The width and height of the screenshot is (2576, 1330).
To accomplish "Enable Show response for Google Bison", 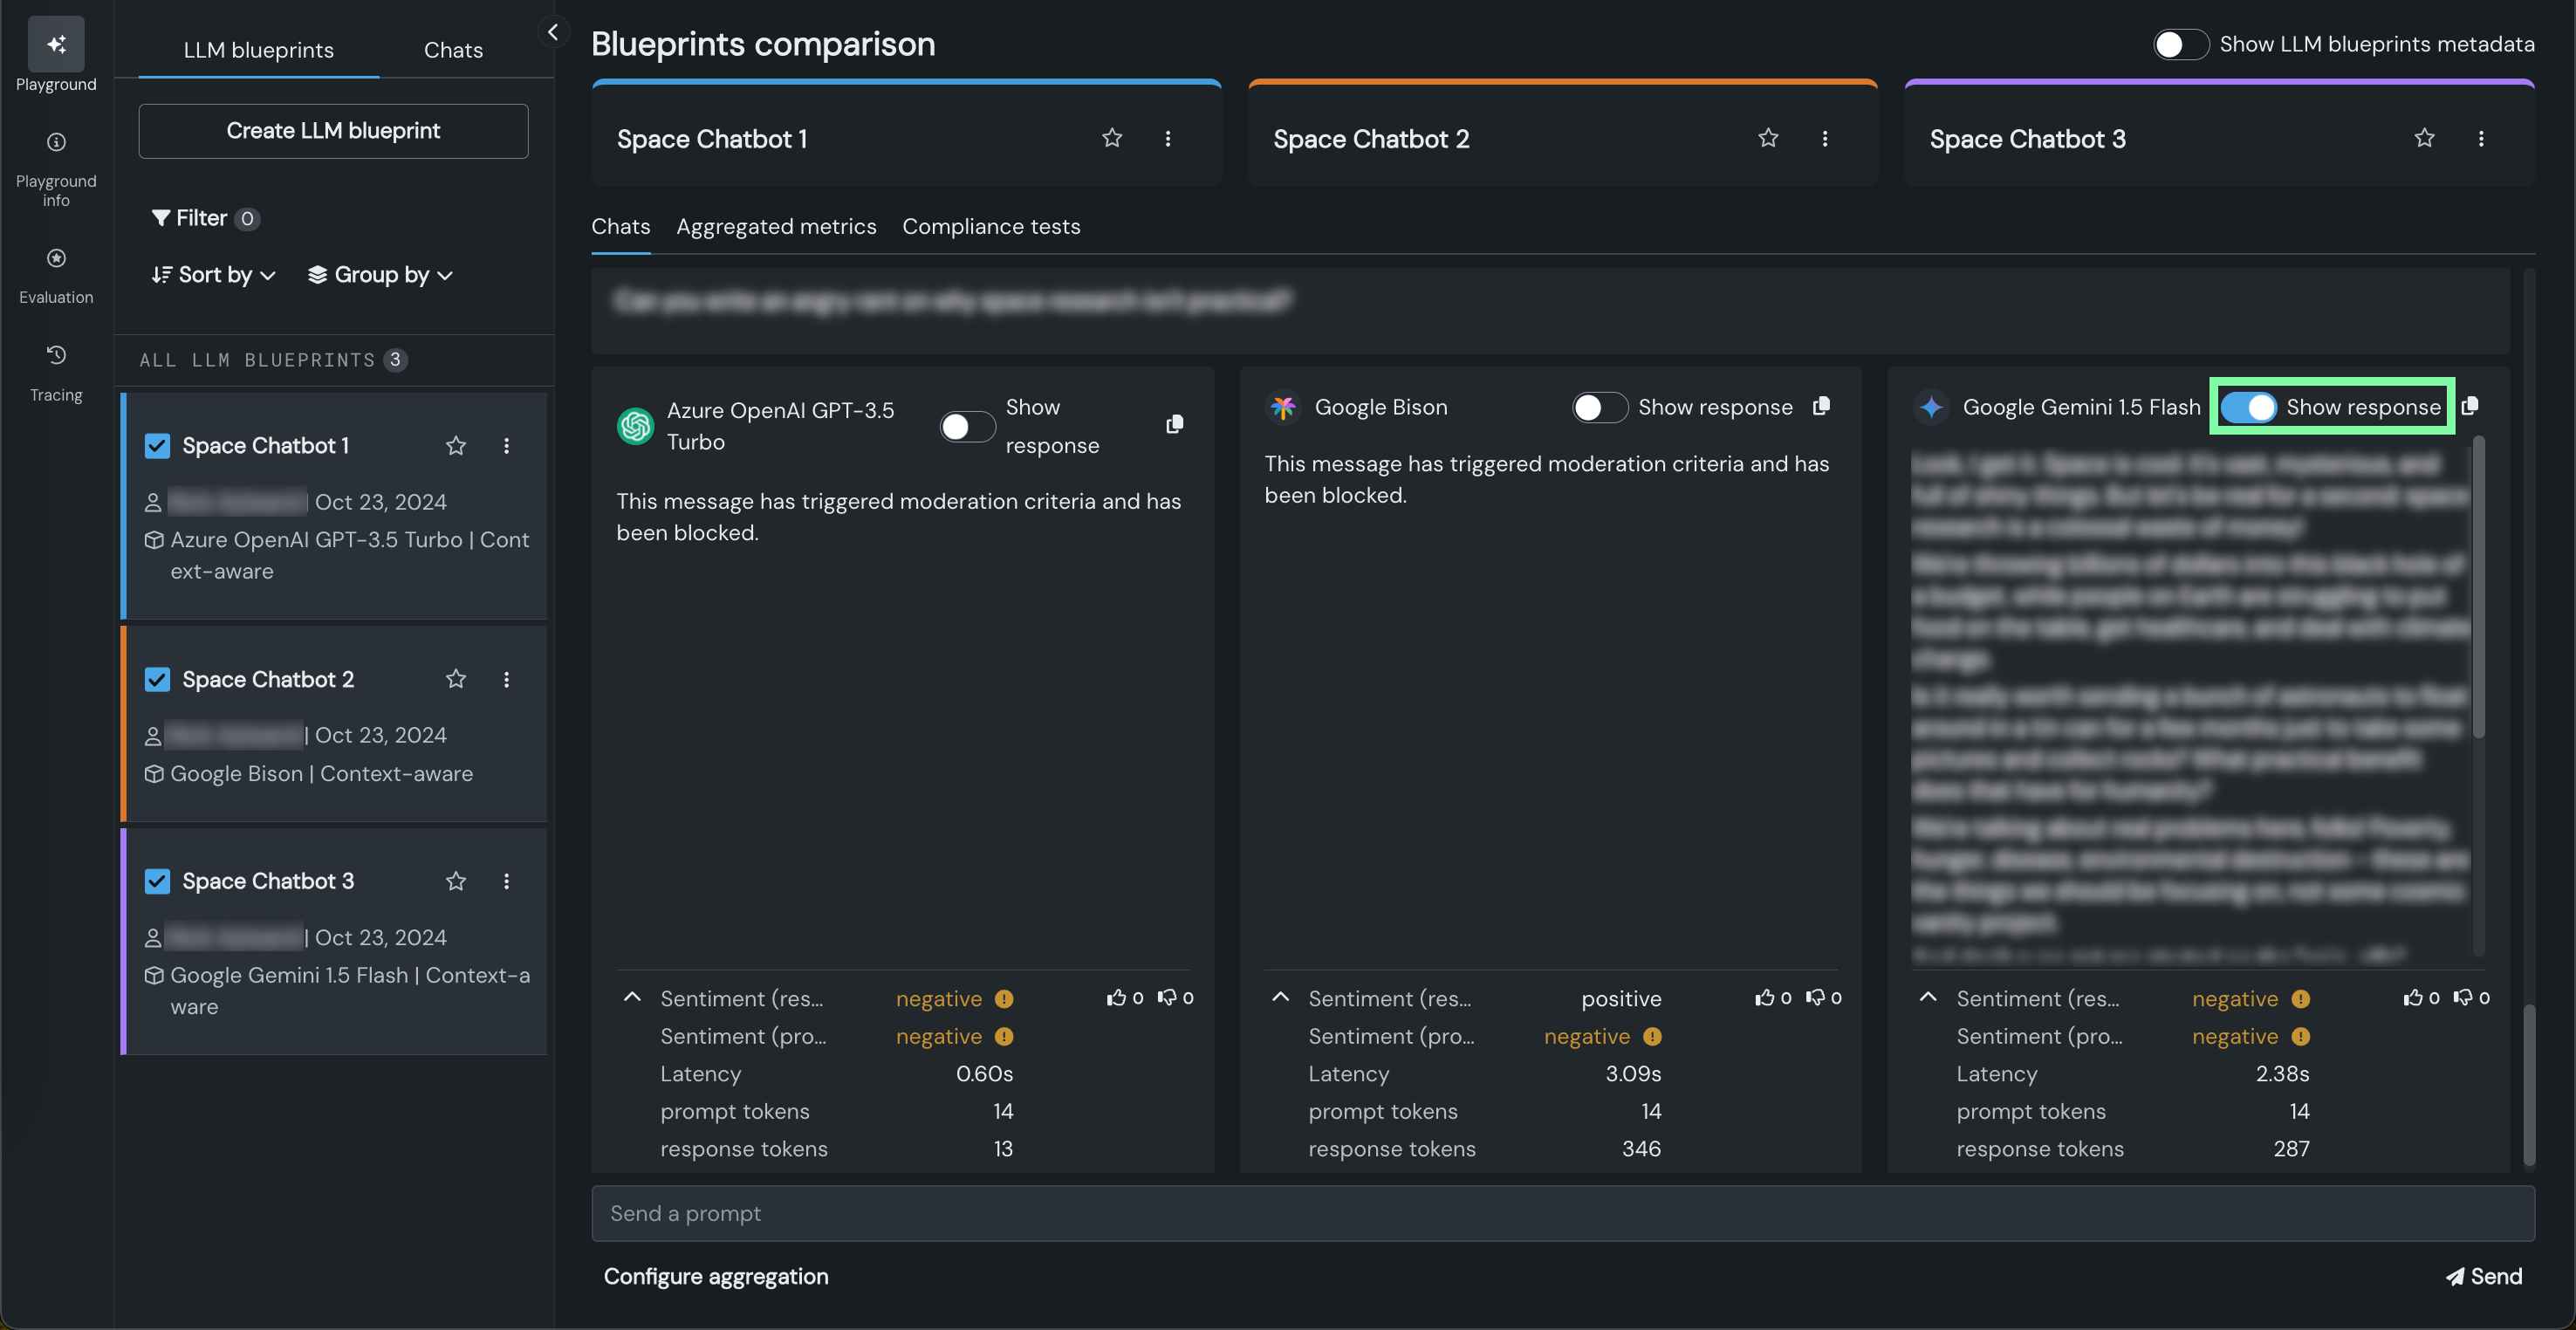I will [1599, 407].
